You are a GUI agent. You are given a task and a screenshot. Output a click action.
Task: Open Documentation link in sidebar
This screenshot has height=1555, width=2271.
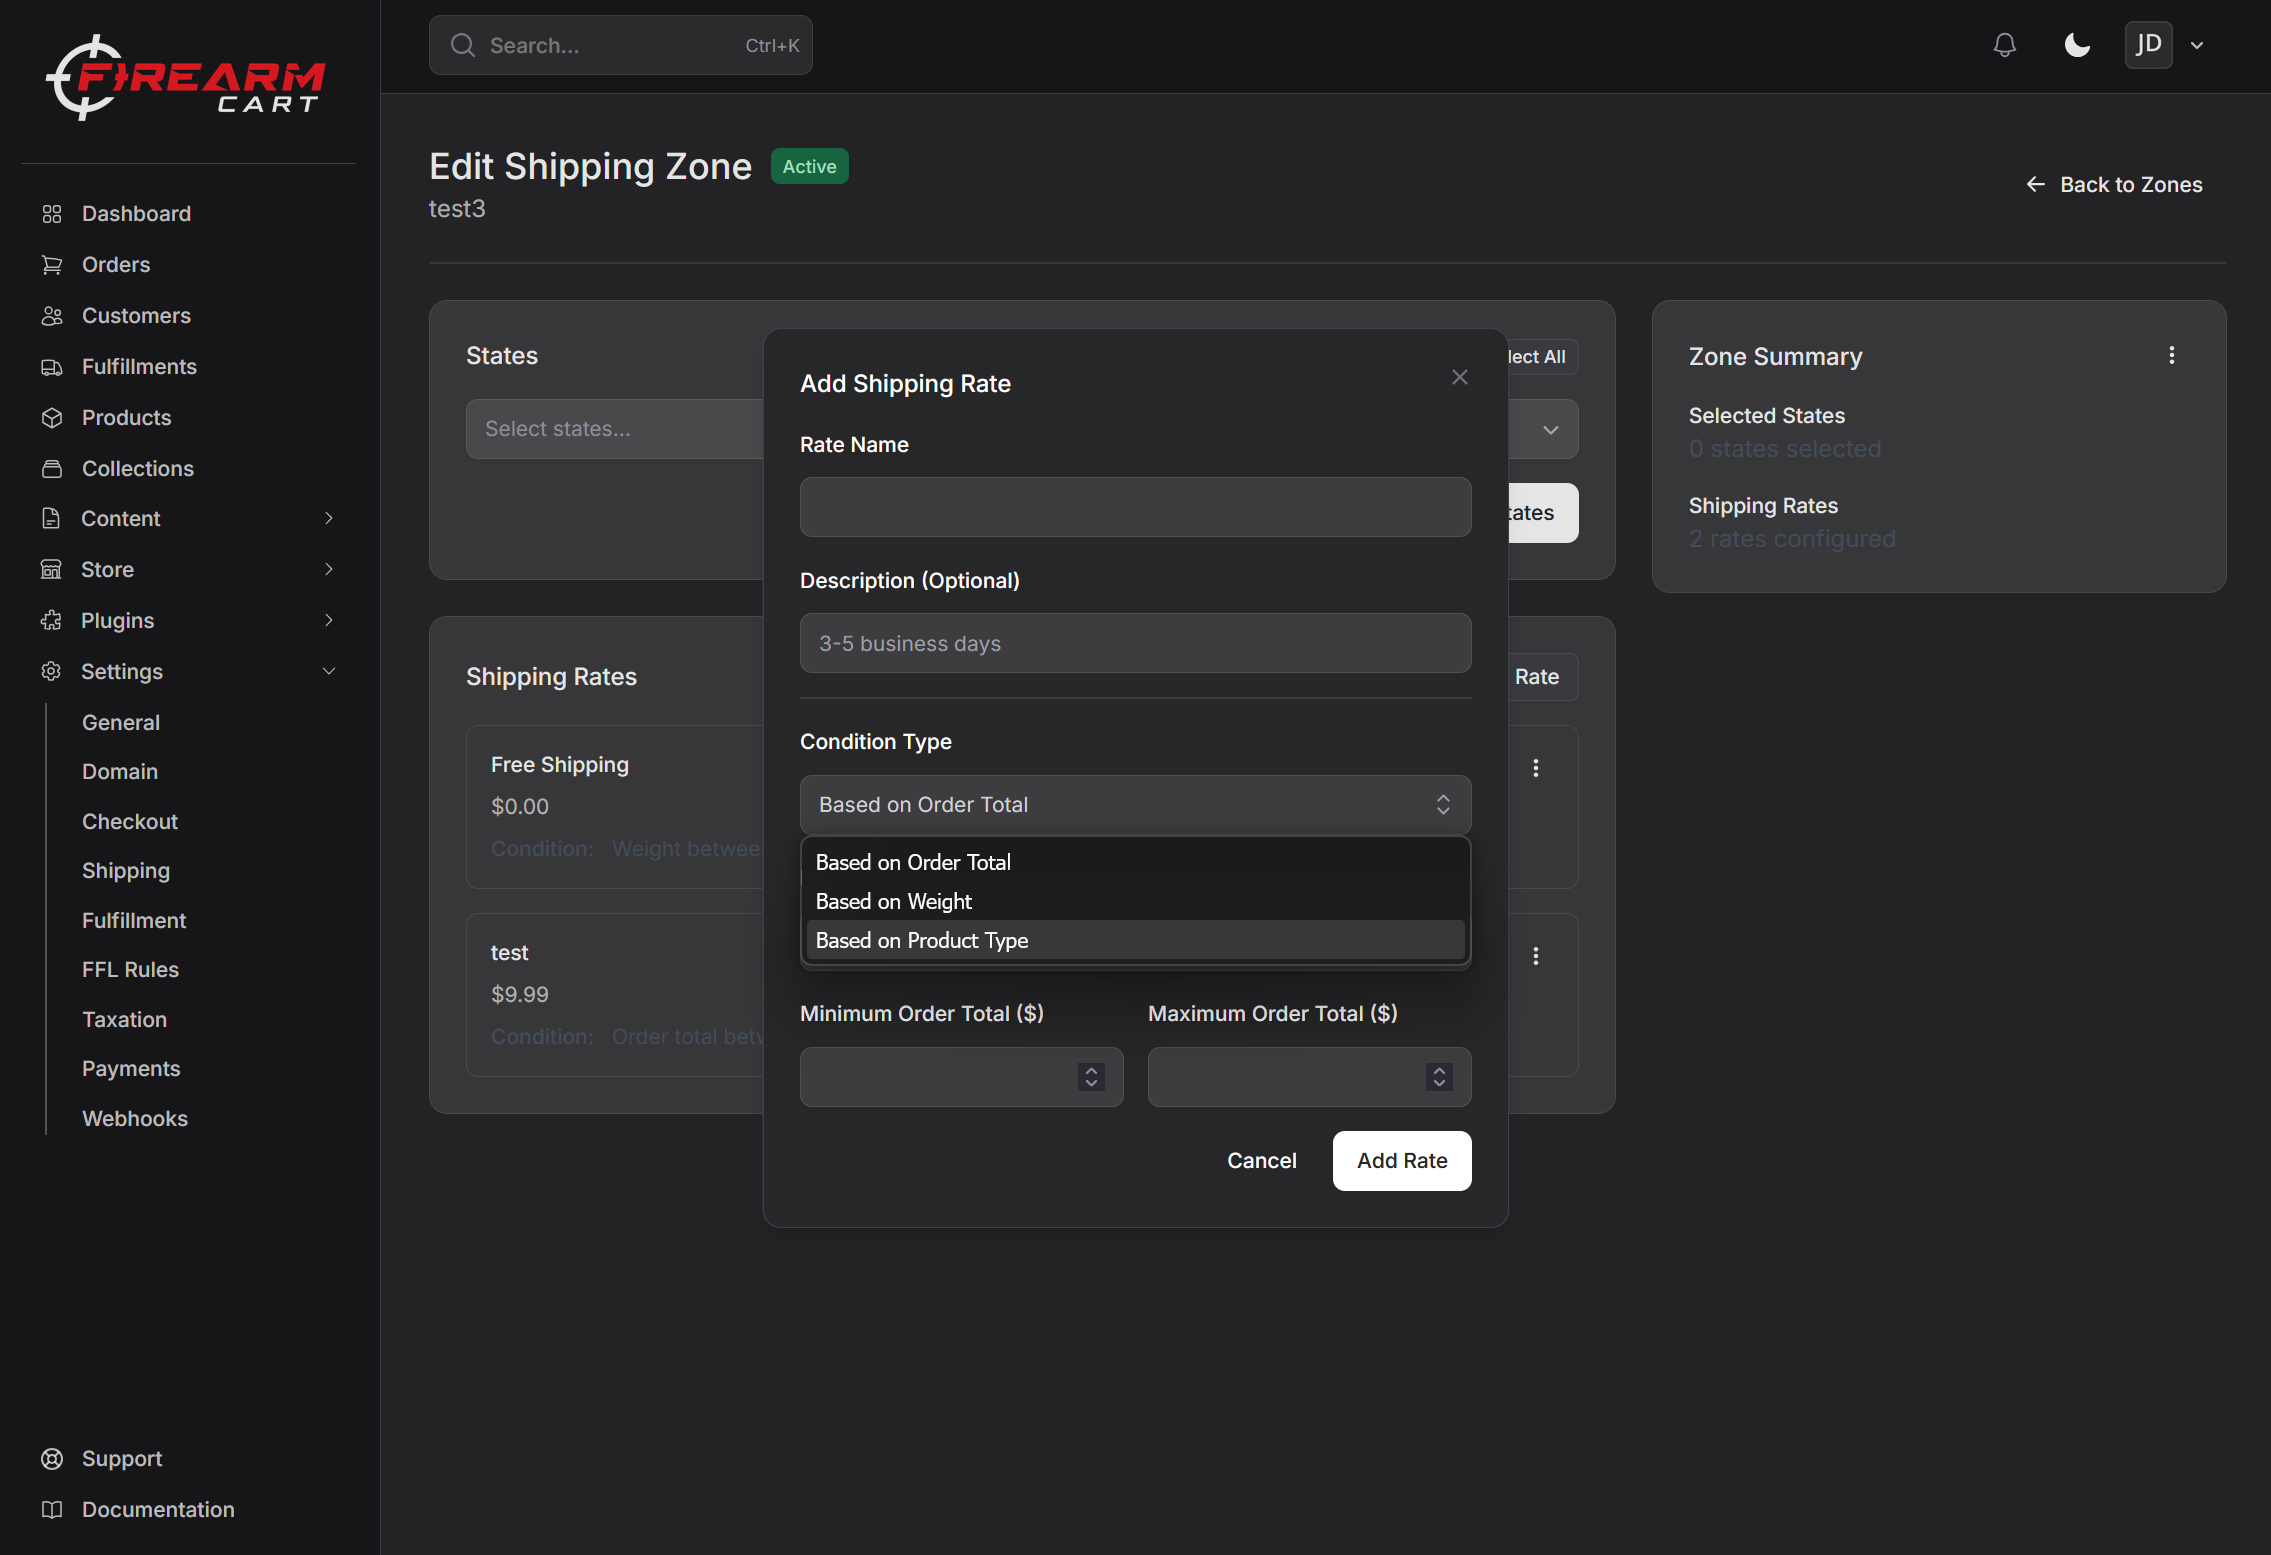[158, 1510]
